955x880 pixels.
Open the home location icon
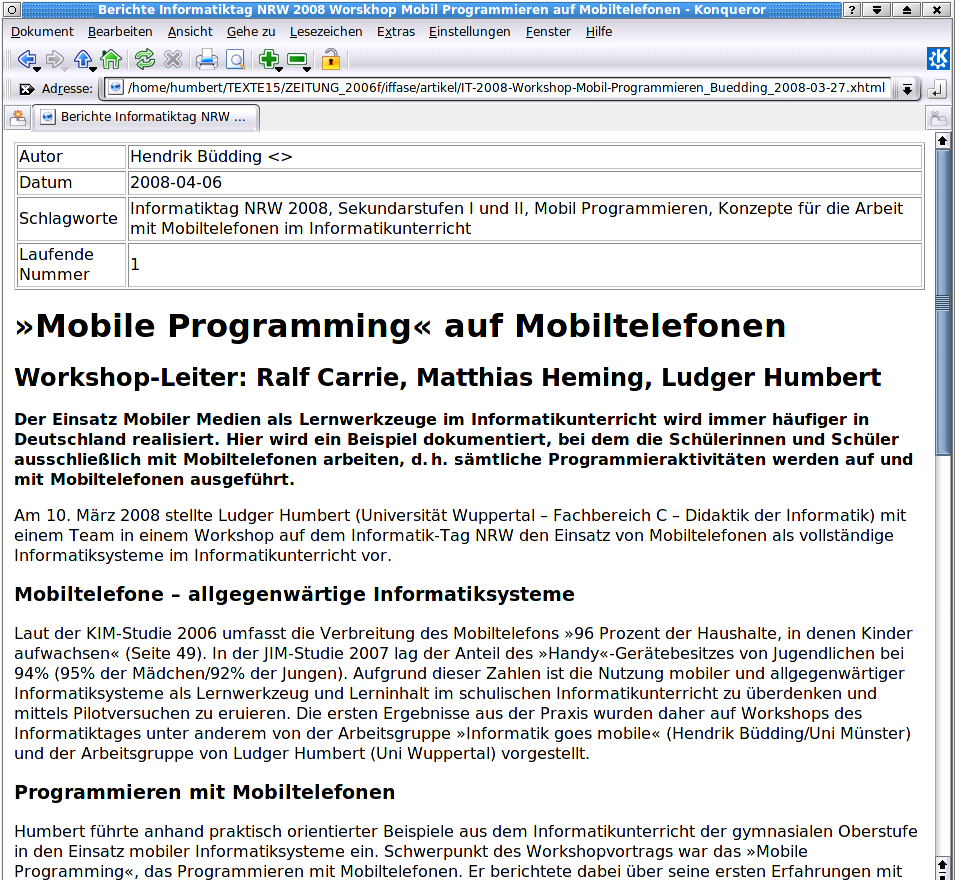[x=111, y=60]
